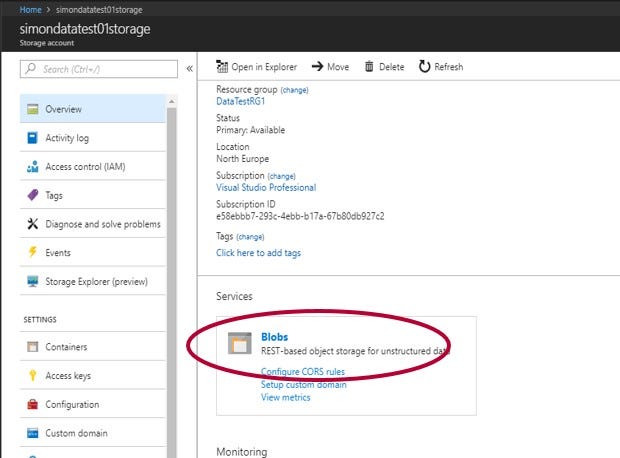Screen dimensions: 620x458
Task: Click the Subscription ID value e58ebbb7-293c-4ebb-b17a-67b80db927c2
Action: (300, 216)
